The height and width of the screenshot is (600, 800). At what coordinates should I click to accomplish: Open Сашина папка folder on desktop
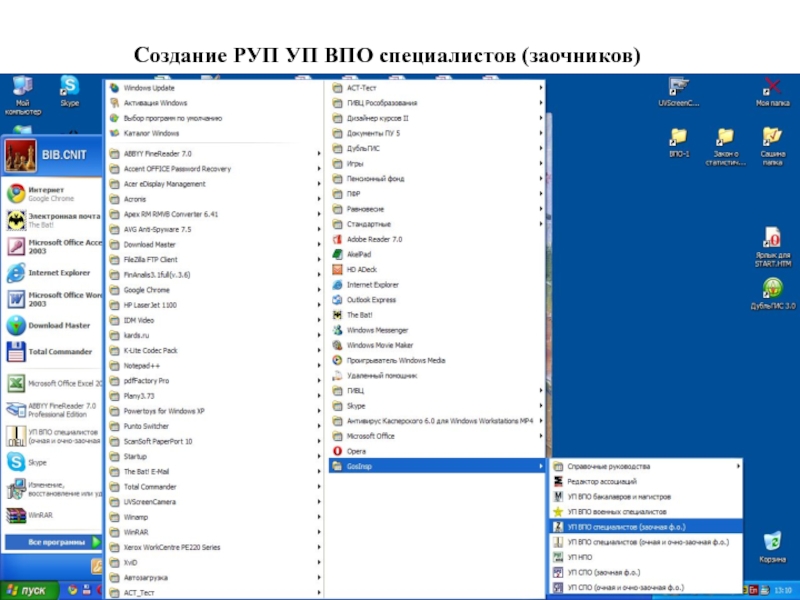[772, 146]
